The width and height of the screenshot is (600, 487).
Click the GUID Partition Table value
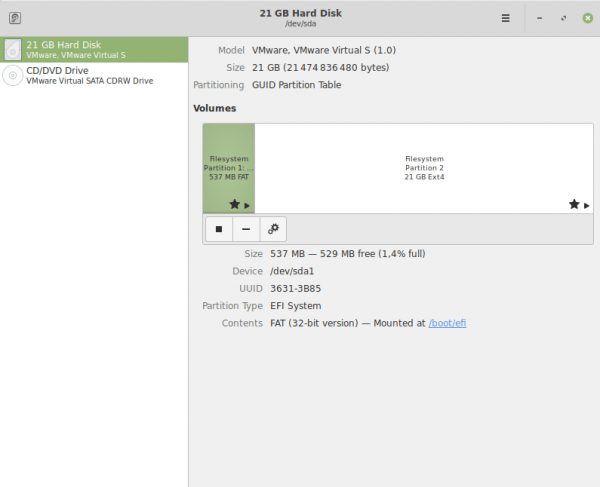click(x=297, y=85)
